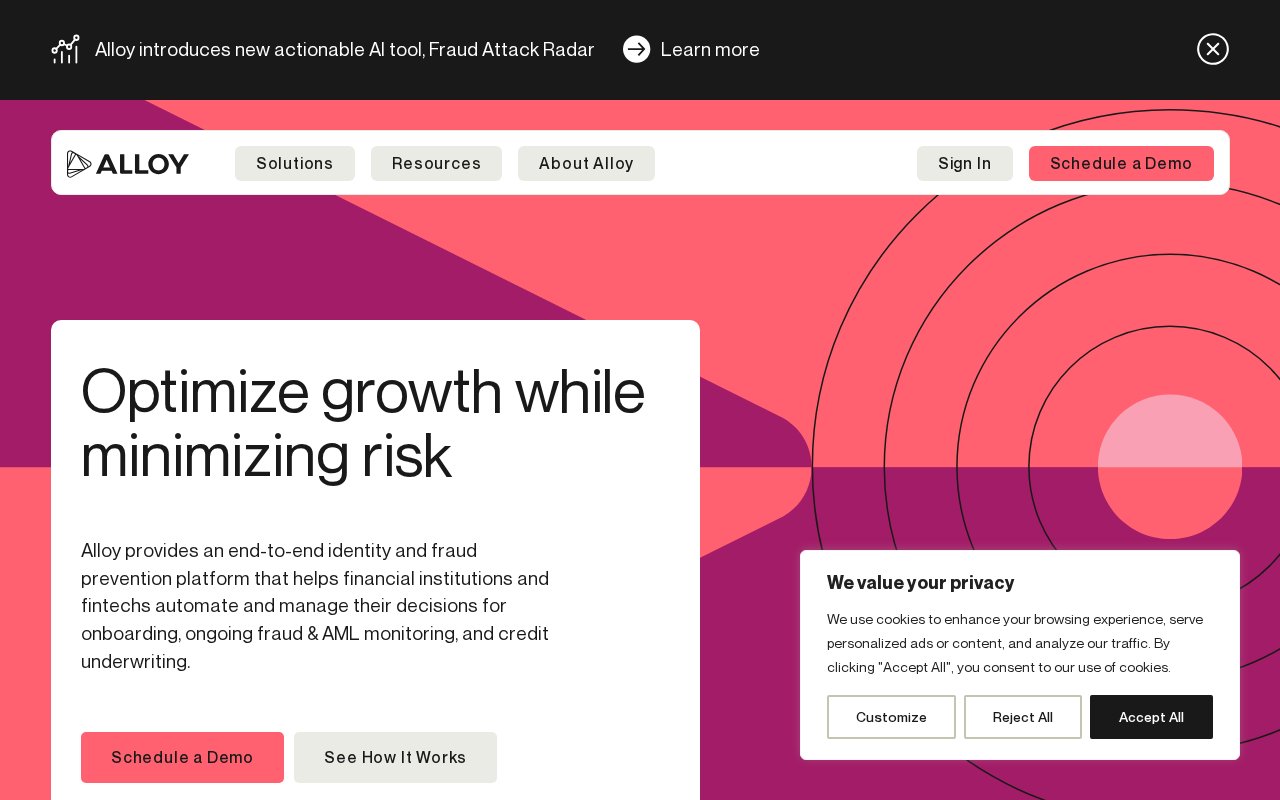Image resolution: width=1280 pixels, height=800 pixels.
Task: Click the Alloy logo in navbar
Action: pyautogui.click(x=127, y=163)
